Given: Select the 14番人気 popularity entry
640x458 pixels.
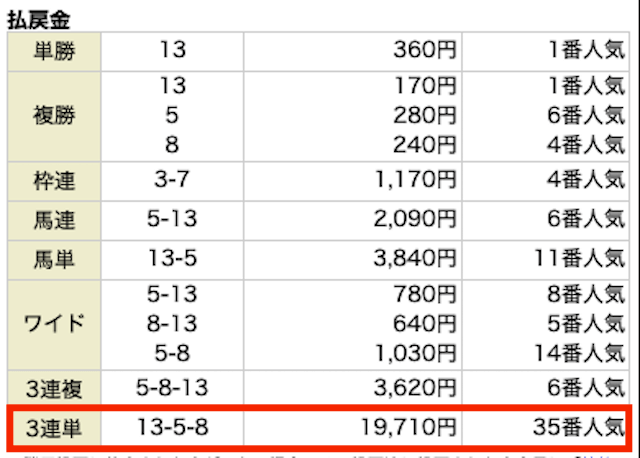Looking at the screenshot, I should click(580, 354).
